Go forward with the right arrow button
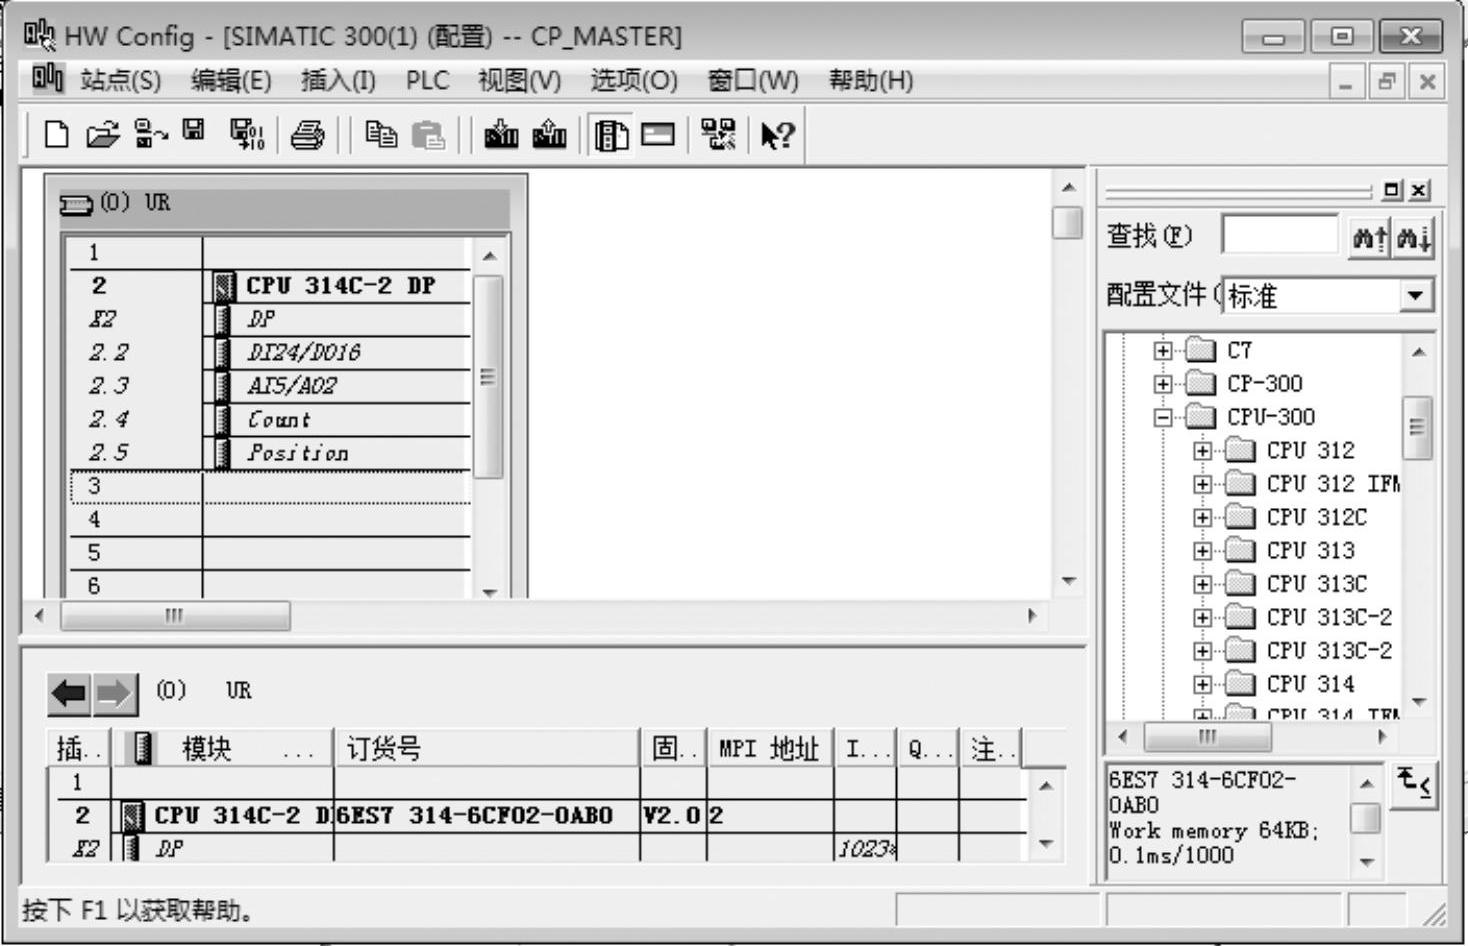This screenshot has width=1468, height=946. (x=115, y=692)
